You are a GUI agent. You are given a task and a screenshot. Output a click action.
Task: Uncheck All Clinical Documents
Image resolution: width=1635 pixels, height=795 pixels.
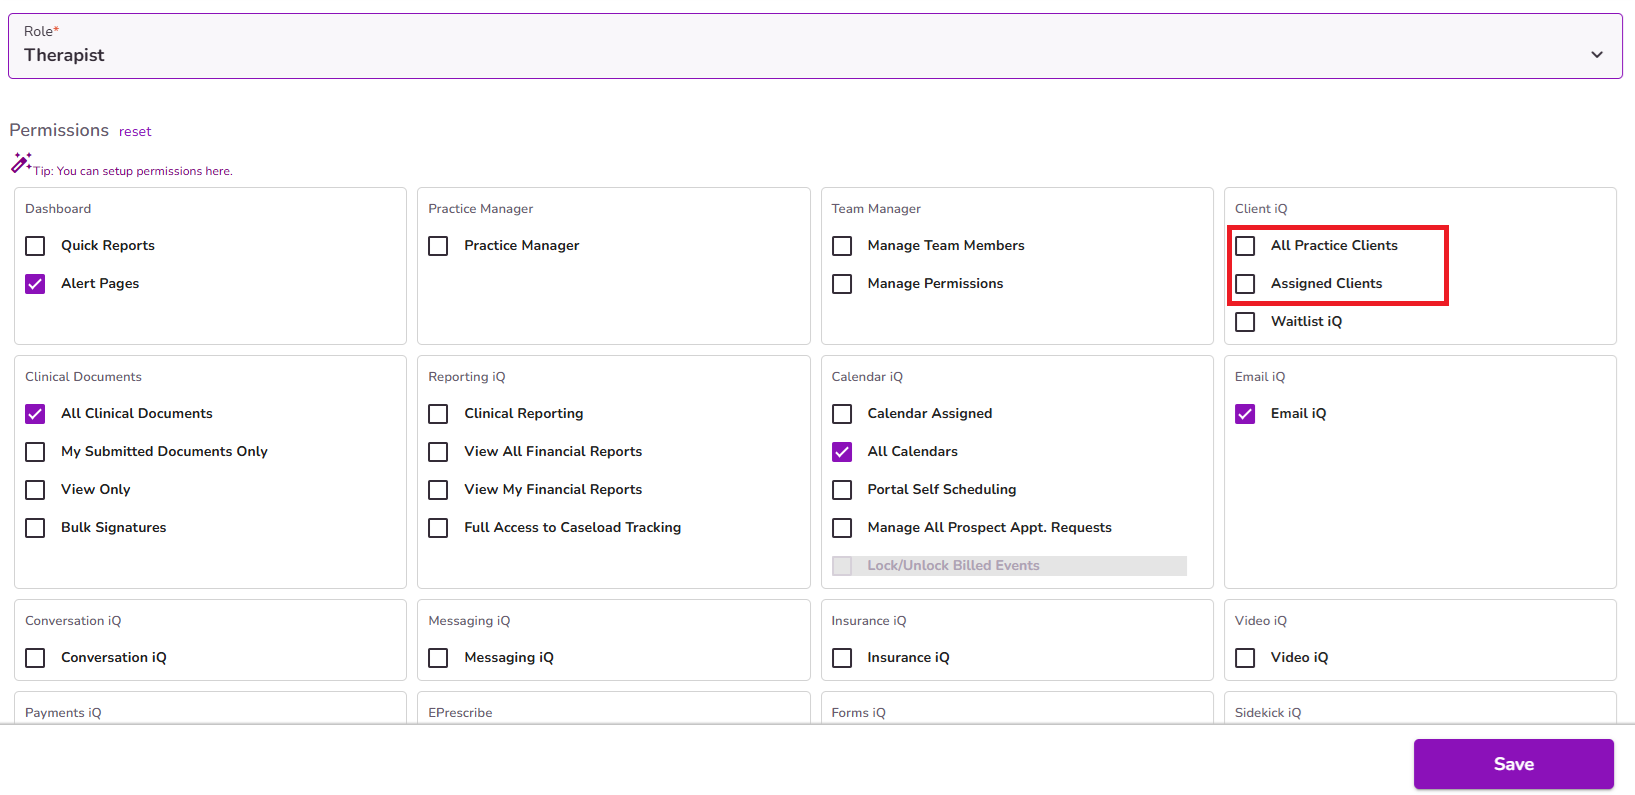point(35,414)
